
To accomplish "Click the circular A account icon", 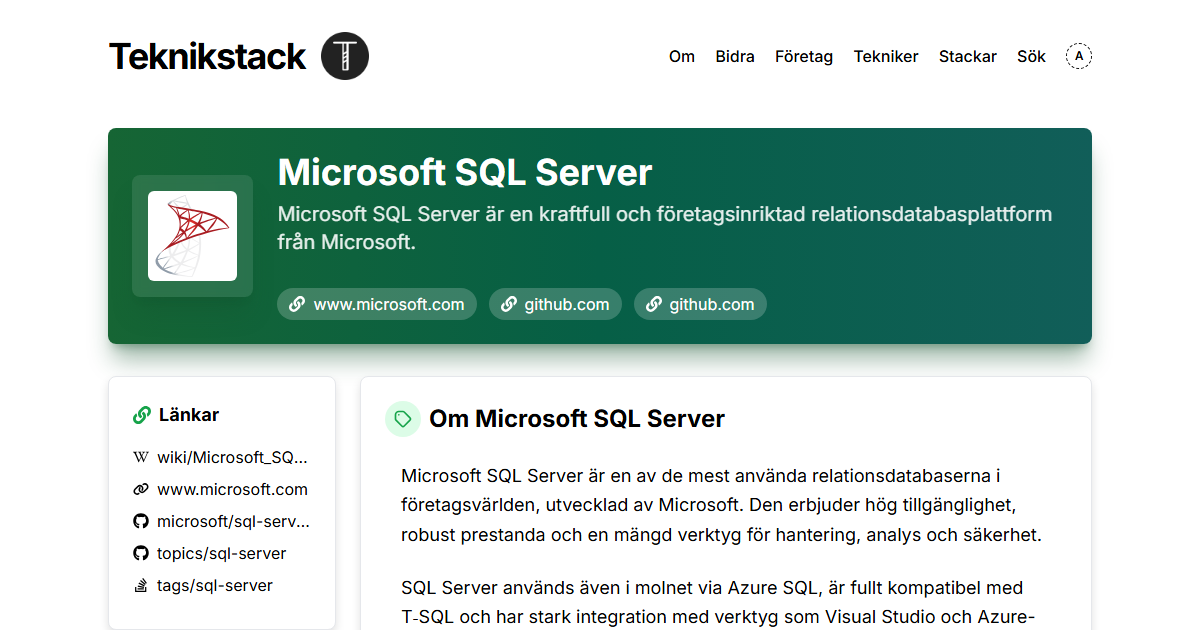I will [1079, 56].
